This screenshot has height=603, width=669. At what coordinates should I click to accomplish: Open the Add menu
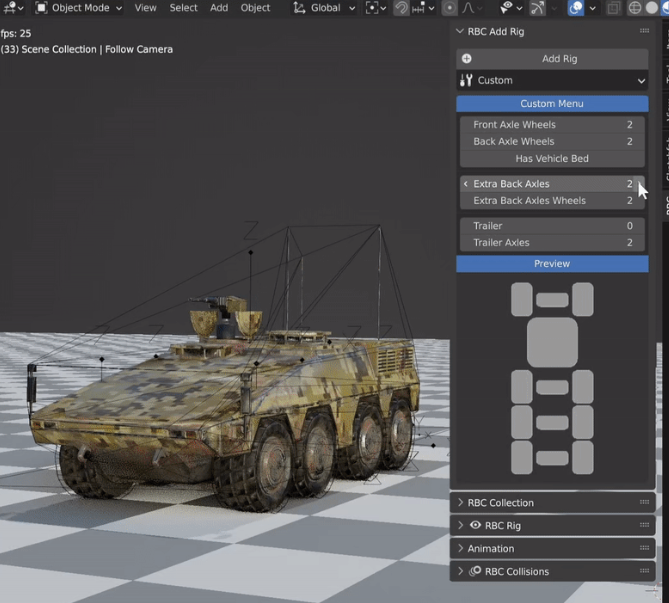219,8
